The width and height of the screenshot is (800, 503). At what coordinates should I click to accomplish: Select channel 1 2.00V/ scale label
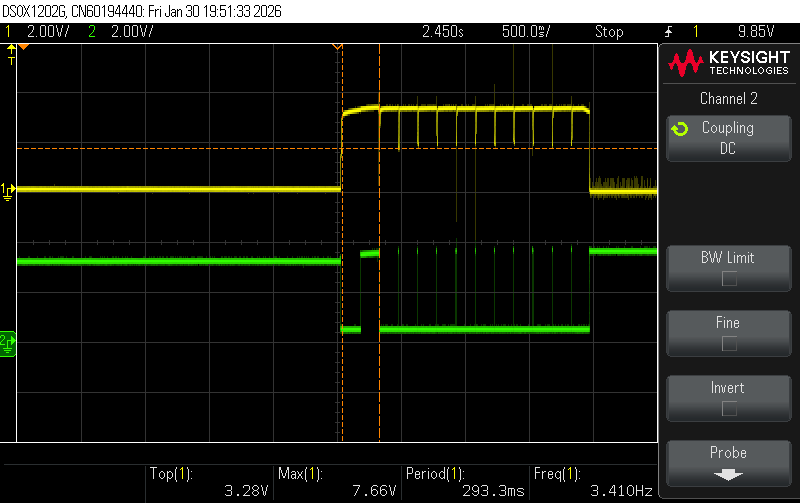(x=47, y=32)
